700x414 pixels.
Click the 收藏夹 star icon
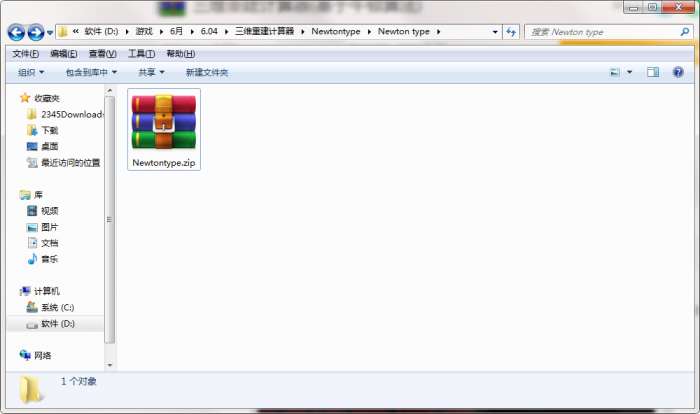25,98
